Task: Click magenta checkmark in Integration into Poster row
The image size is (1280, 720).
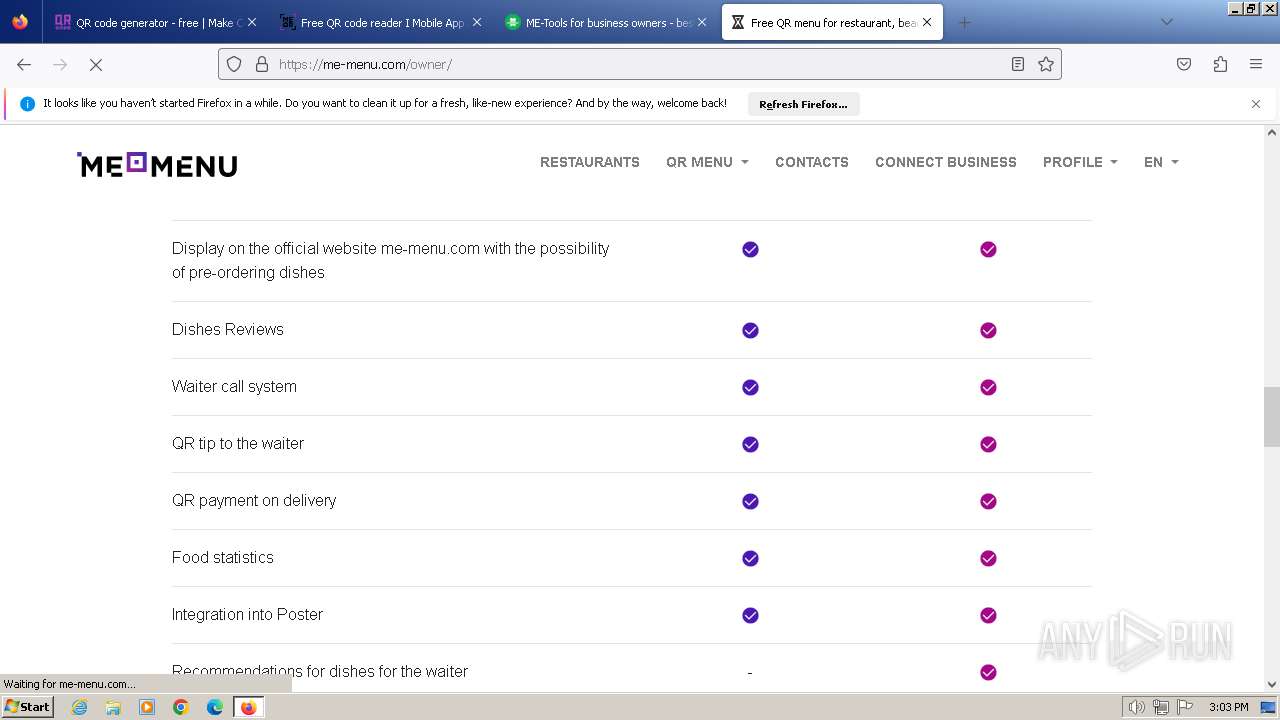Action: point(988,615)
